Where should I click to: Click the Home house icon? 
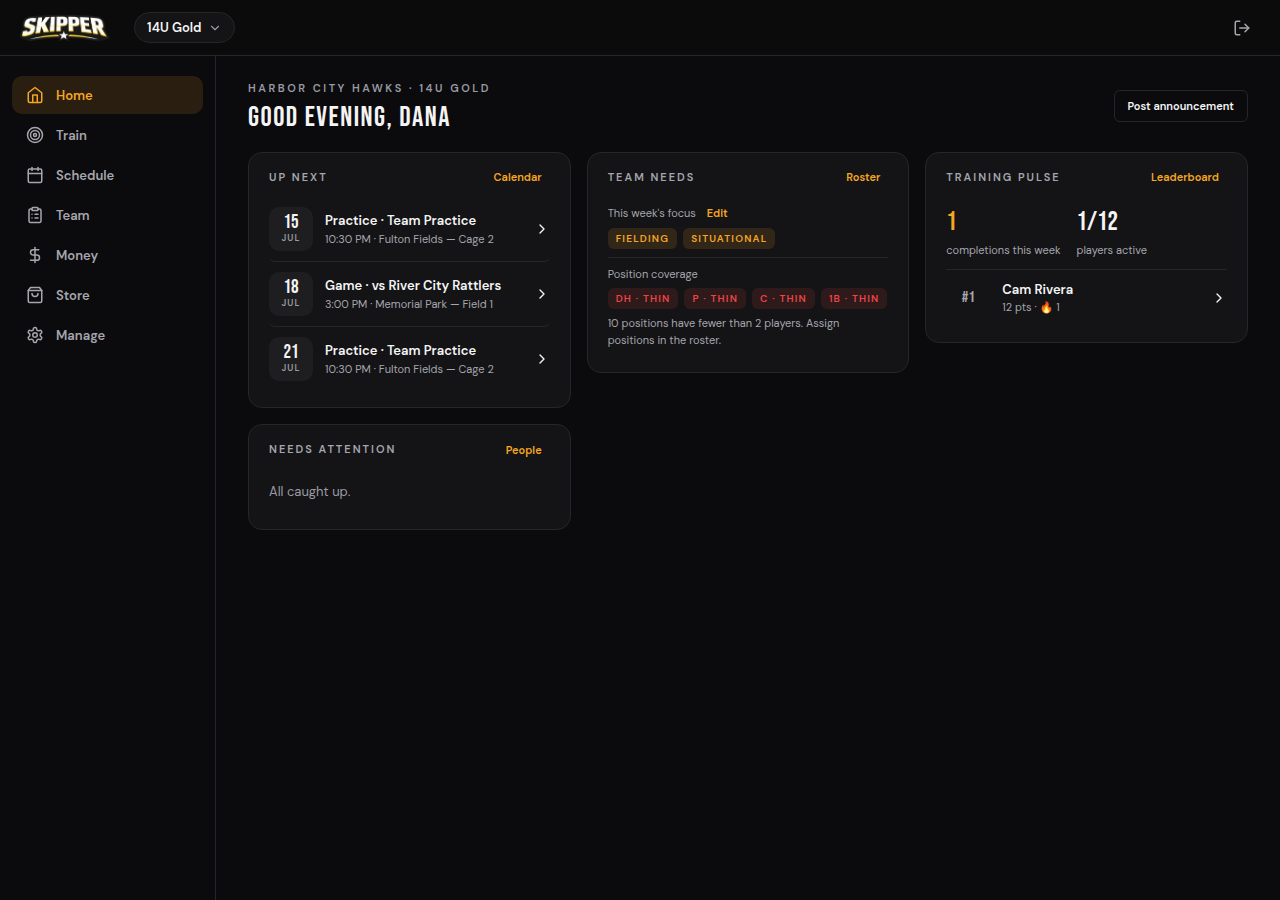(x=35, y=95)
